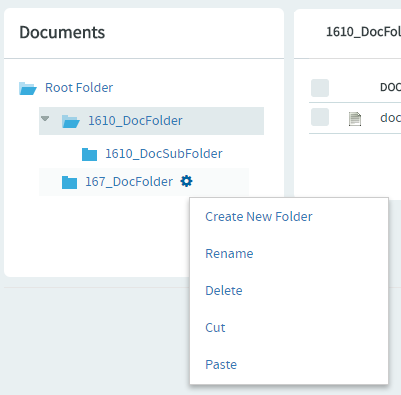401x395 pixels.
Task: Click the doc file name link
Action: tap(390, 117)
